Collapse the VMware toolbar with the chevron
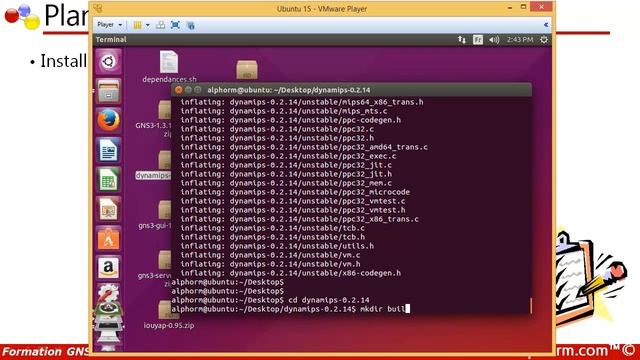Image resolution: width=640 pixels, height=360 pixels. coord(546,25)
